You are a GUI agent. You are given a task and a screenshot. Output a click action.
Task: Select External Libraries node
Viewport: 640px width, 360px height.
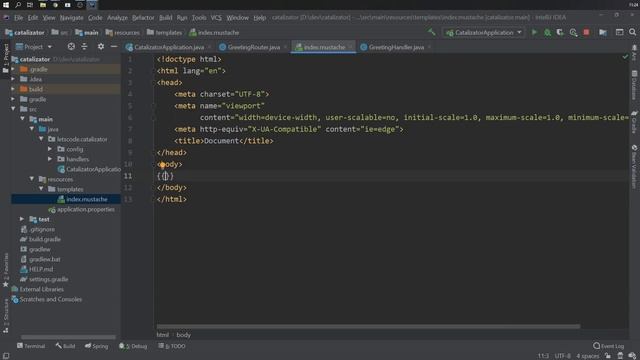tap(41, 289)
